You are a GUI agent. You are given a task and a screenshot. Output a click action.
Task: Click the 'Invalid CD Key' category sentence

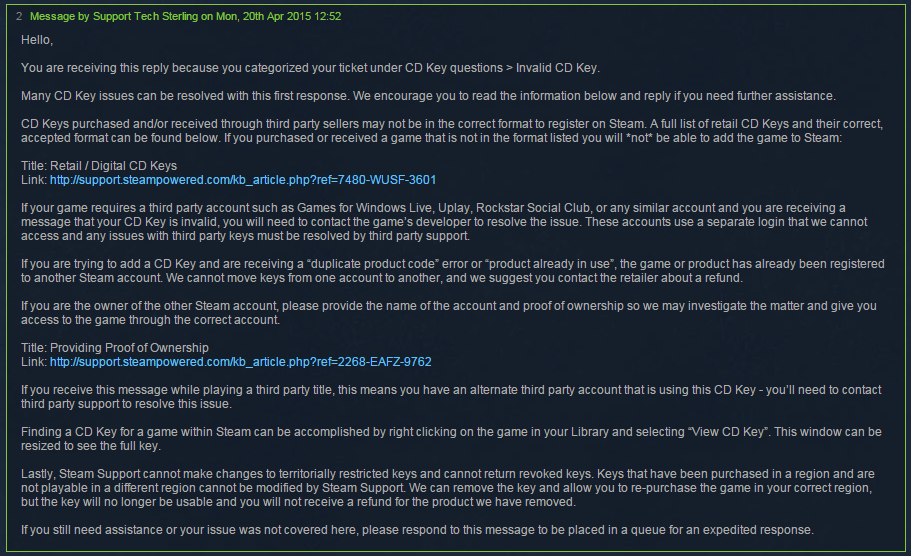point(310,68)
